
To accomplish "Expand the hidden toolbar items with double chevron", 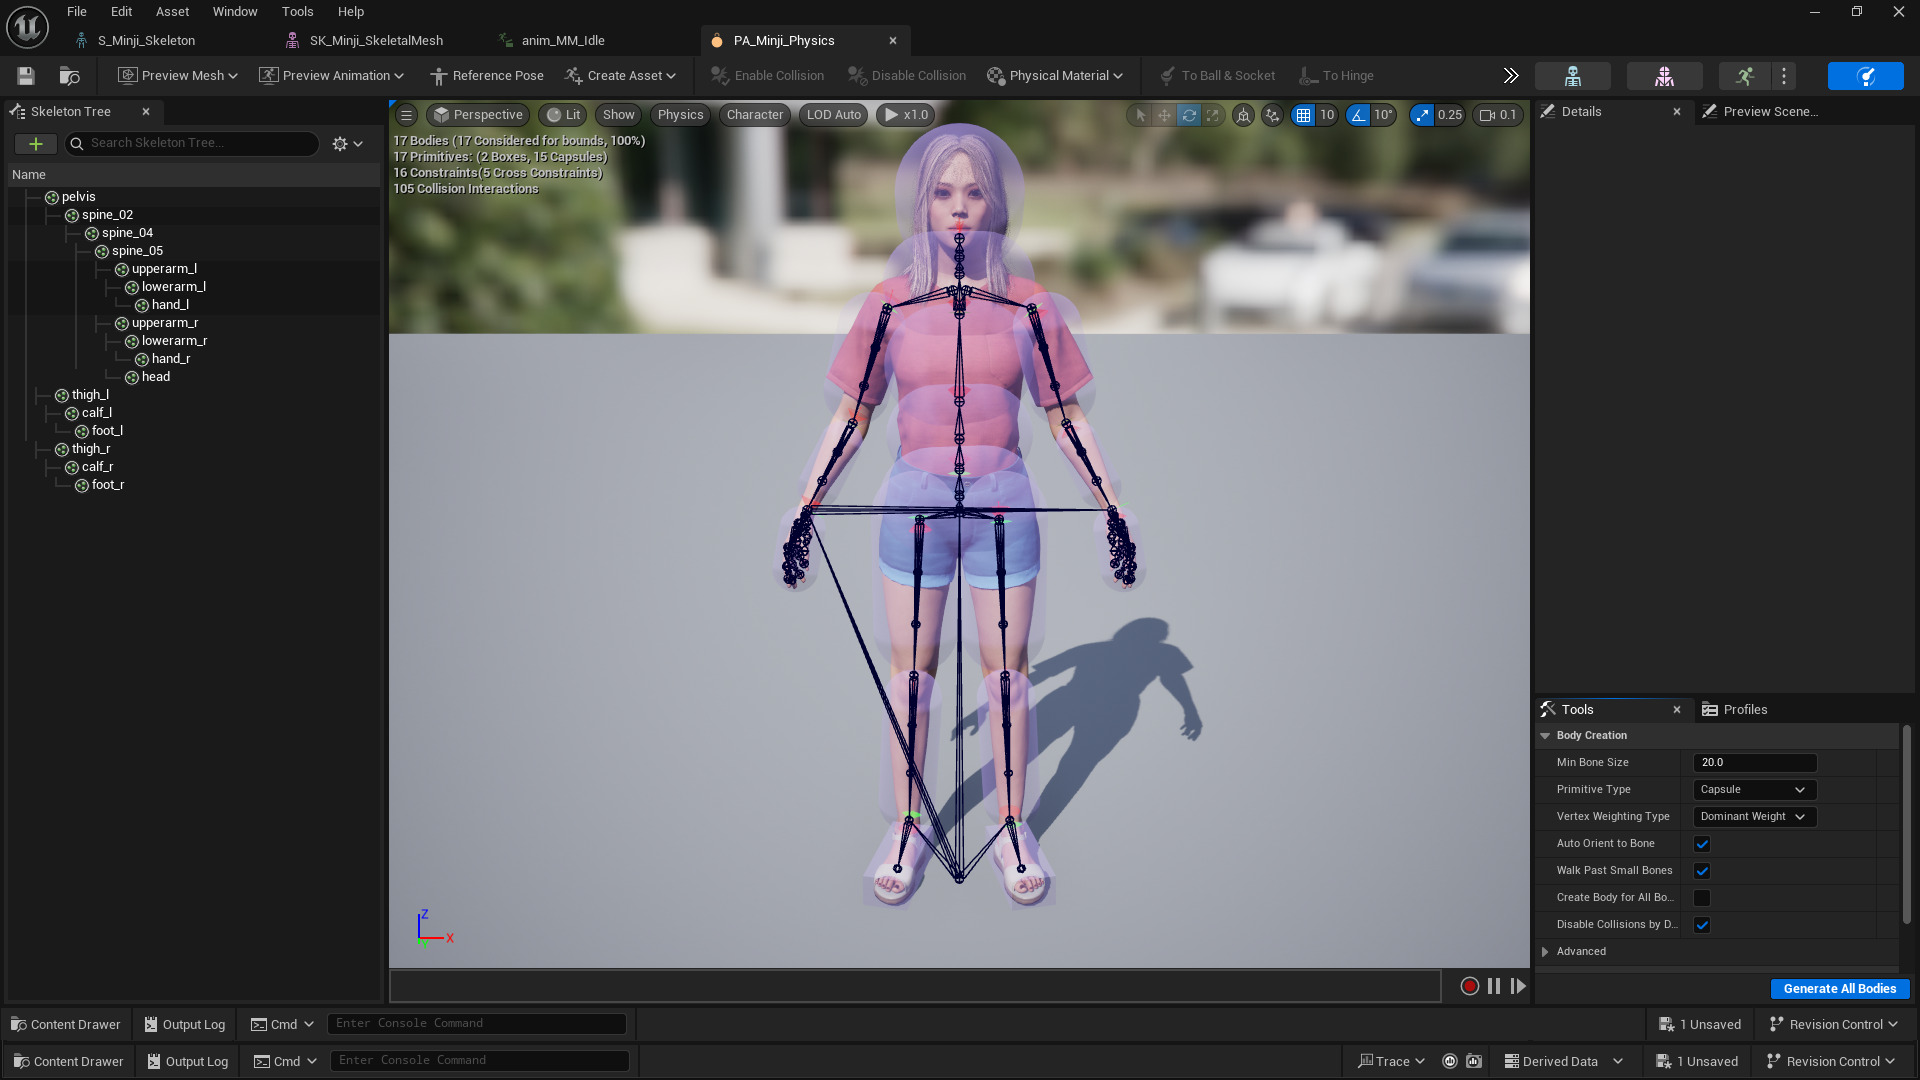I will tap(1511, 76).
